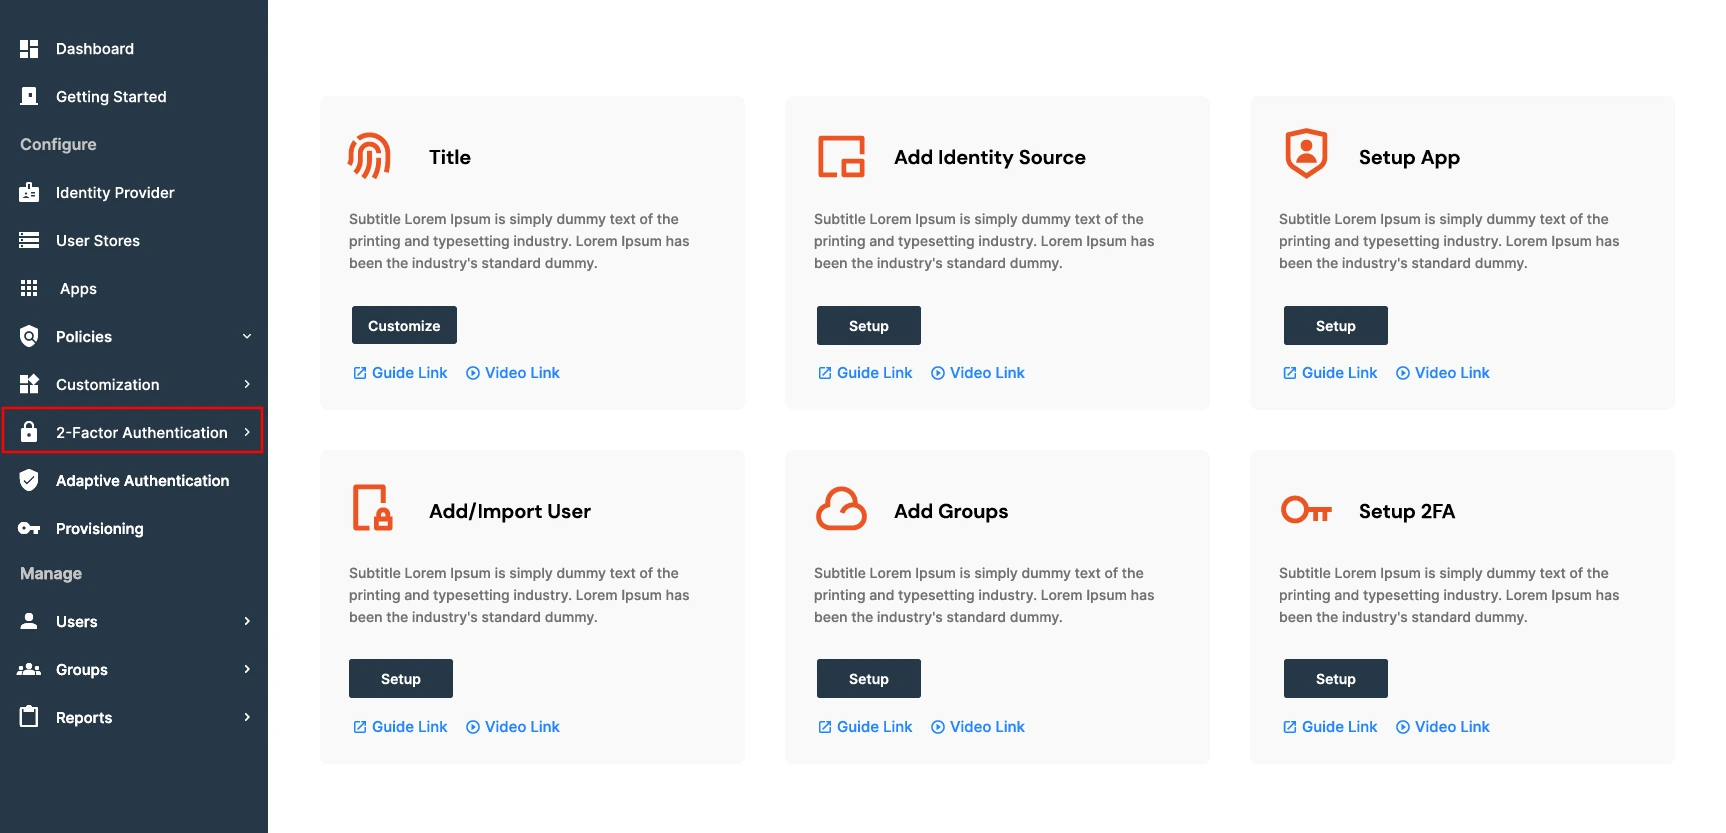This screenshot has height=833, width=1726.
Task: Expand the Customization menu arrow
Action: [x=247, y=384]
